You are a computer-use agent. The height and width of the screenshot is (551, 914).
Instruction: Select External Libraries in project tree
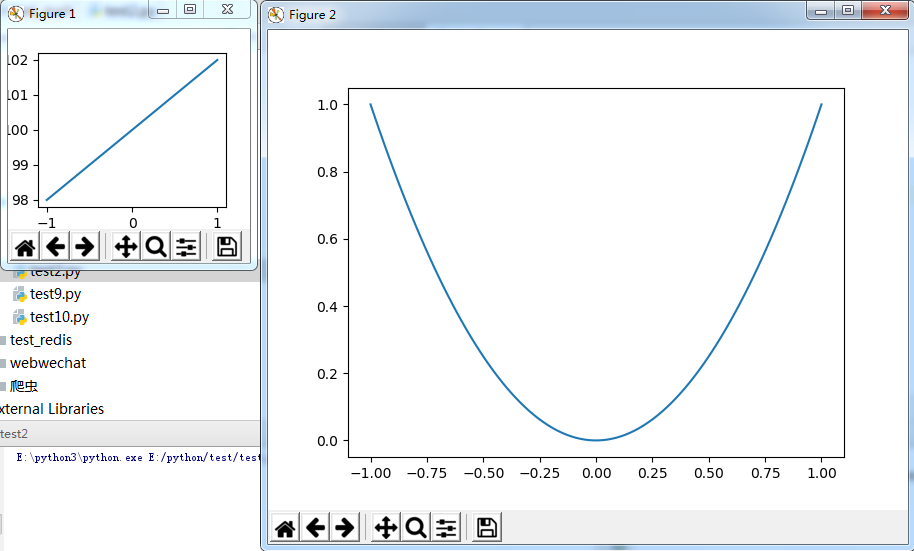click(51, 409)
